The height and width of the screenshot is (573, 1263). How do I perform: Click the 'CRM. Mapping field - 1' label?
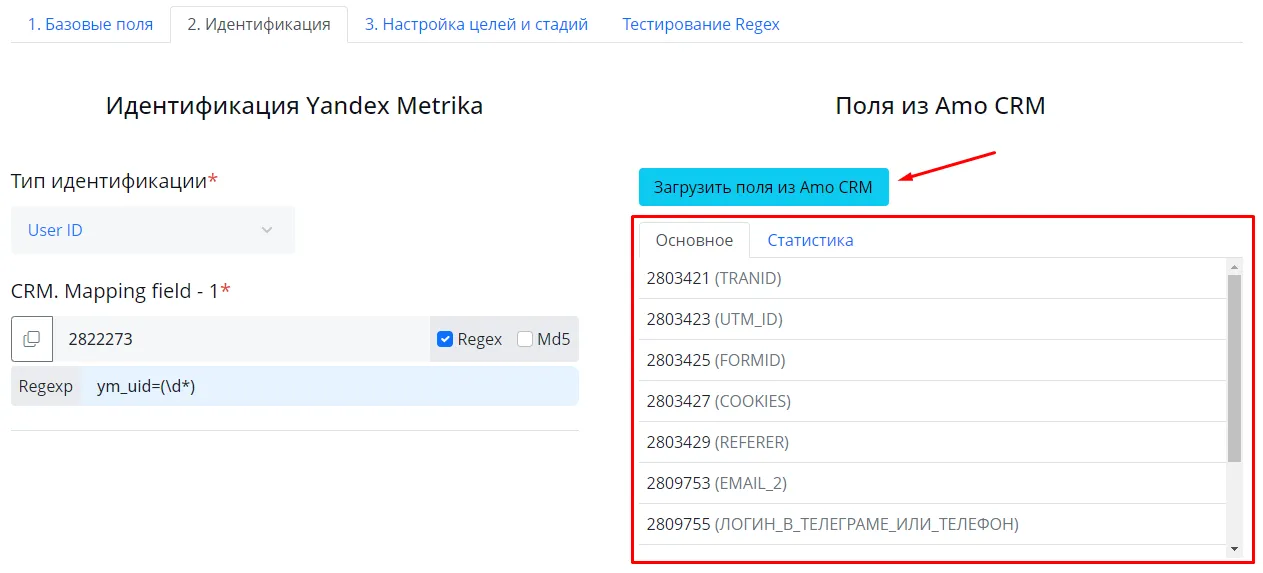121,291
